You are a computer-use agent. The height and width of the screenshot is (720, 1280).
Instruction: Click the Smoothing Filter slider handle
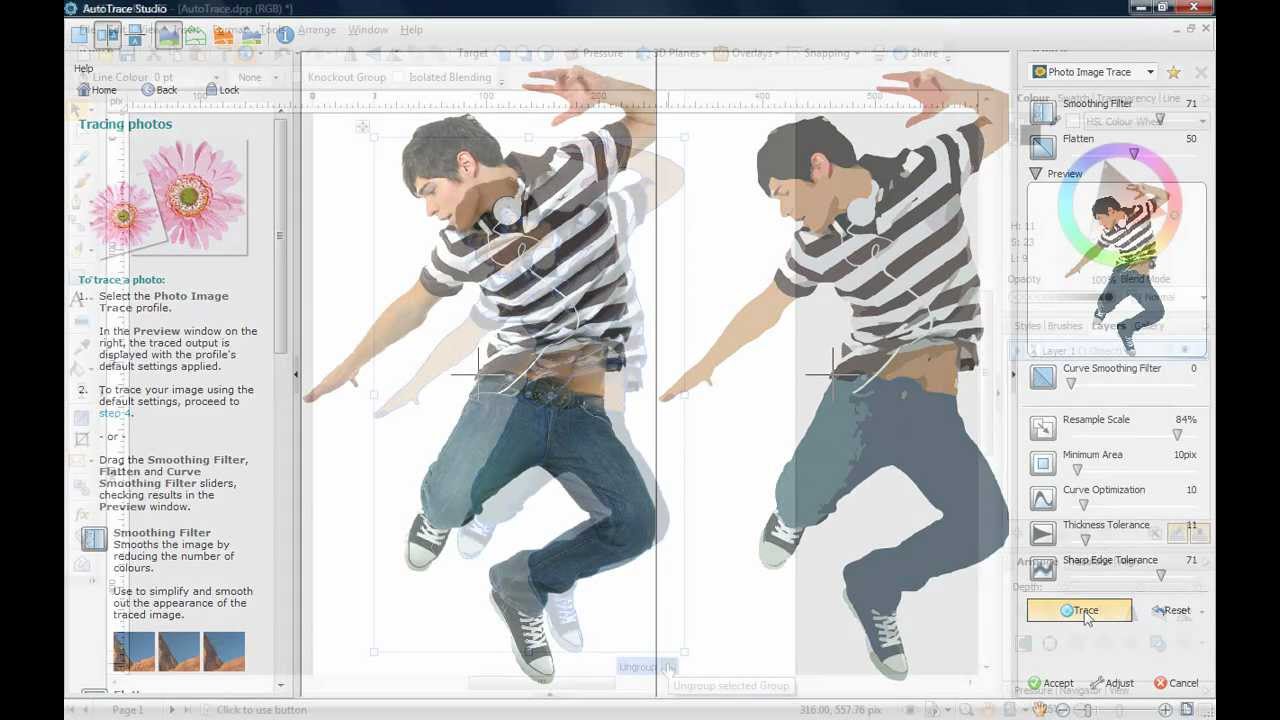1160,119
